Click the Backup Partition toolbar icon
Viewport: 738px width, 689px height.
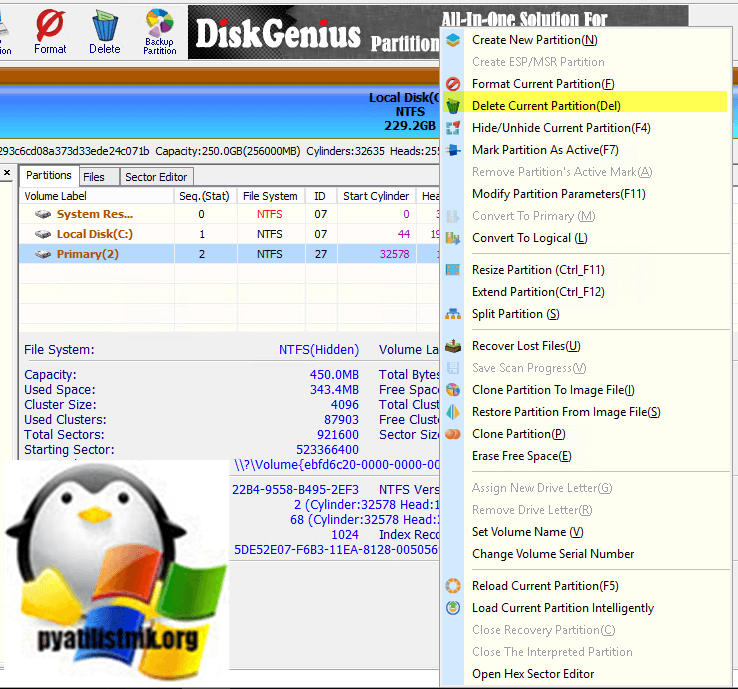[160, 22]
